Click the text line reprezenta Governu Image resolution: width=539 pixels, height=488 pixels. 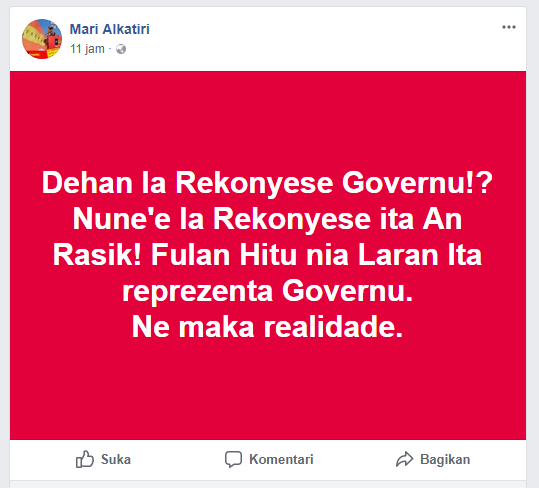267,291
